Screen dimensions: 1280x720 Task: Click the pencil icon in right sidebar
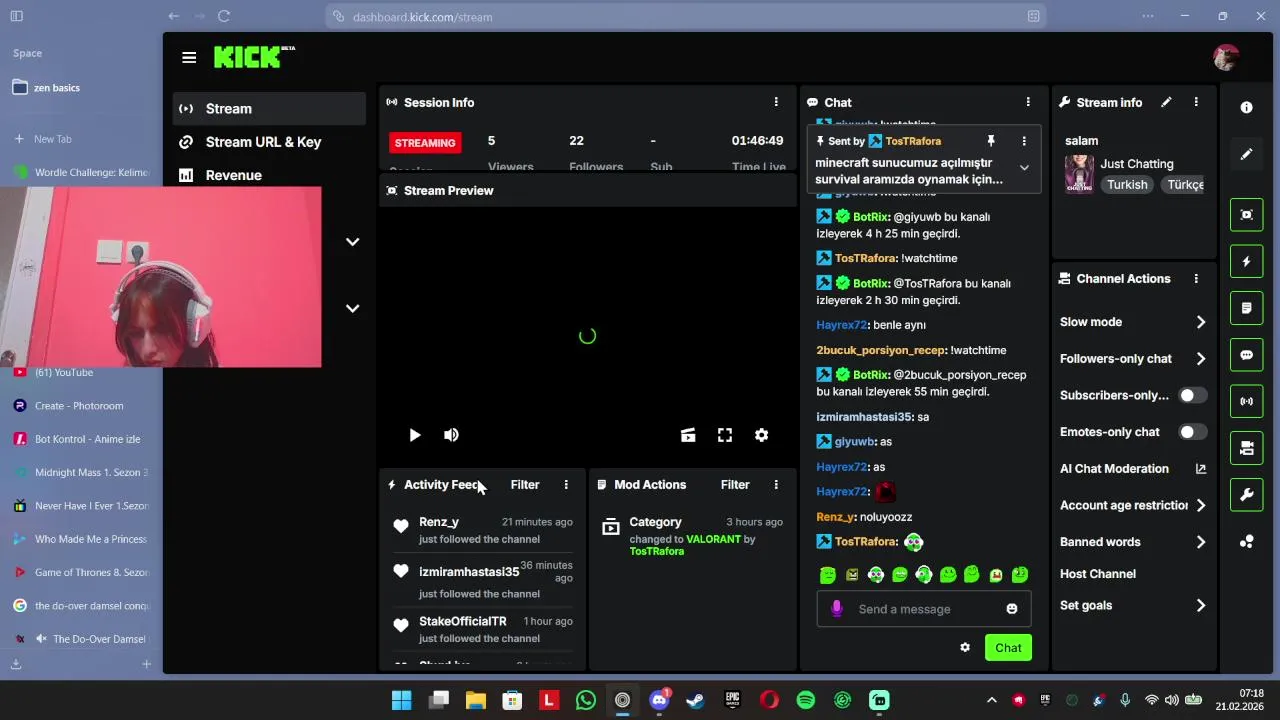1246,154
